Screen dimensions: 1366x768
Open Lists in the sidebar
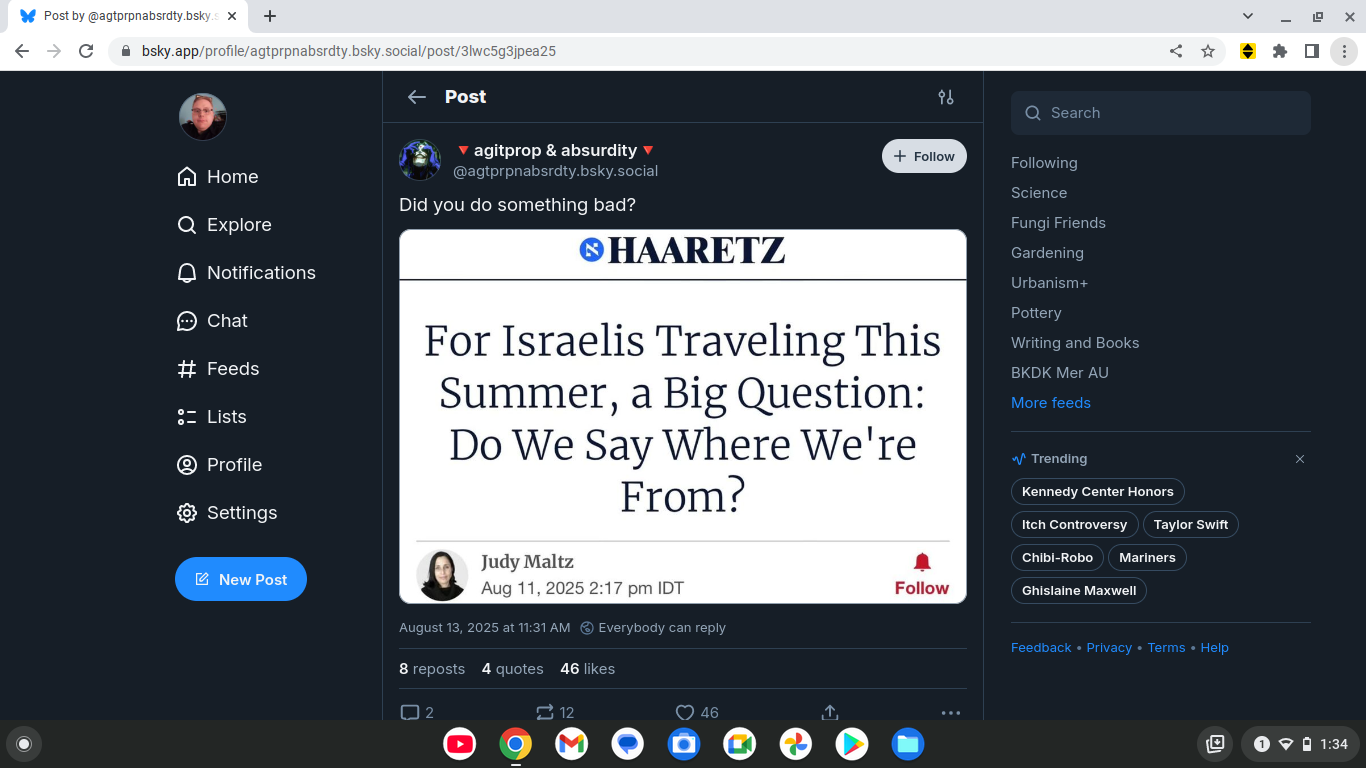211,417
